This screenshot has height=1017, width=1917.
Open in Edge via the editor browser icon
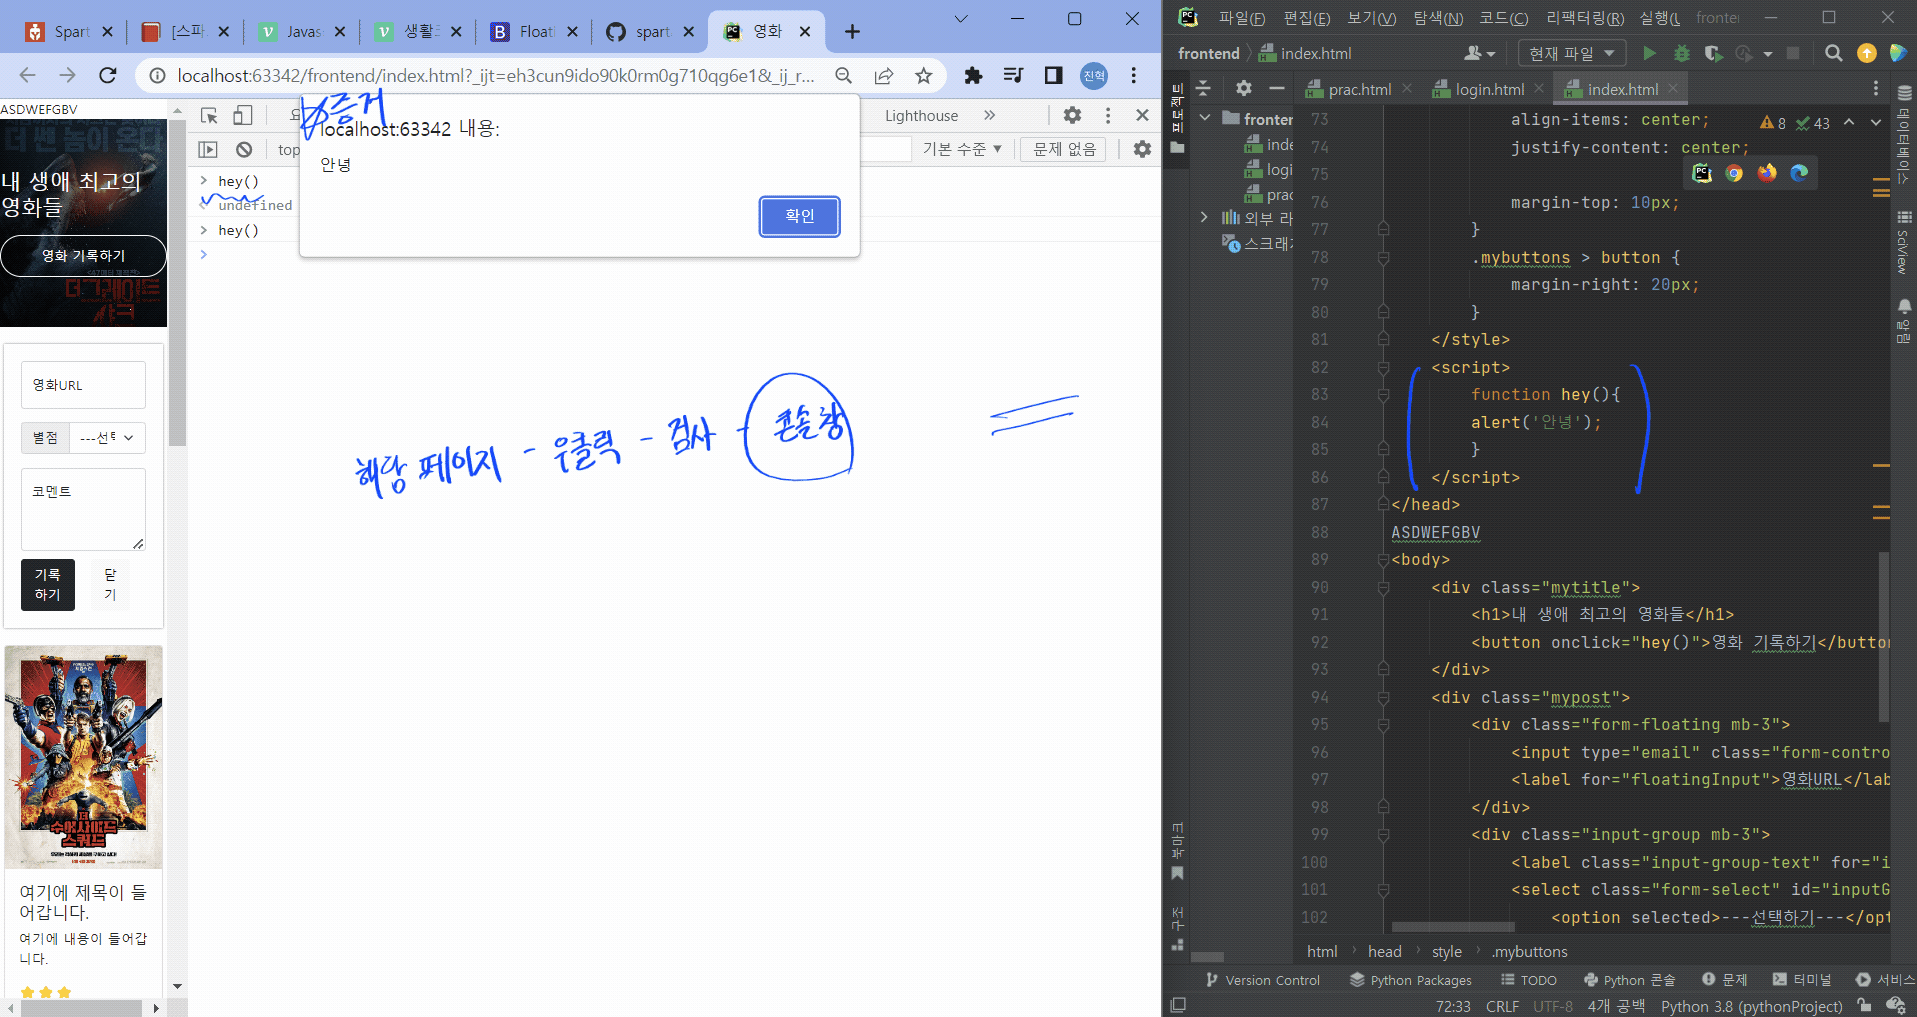point(1799,173)
